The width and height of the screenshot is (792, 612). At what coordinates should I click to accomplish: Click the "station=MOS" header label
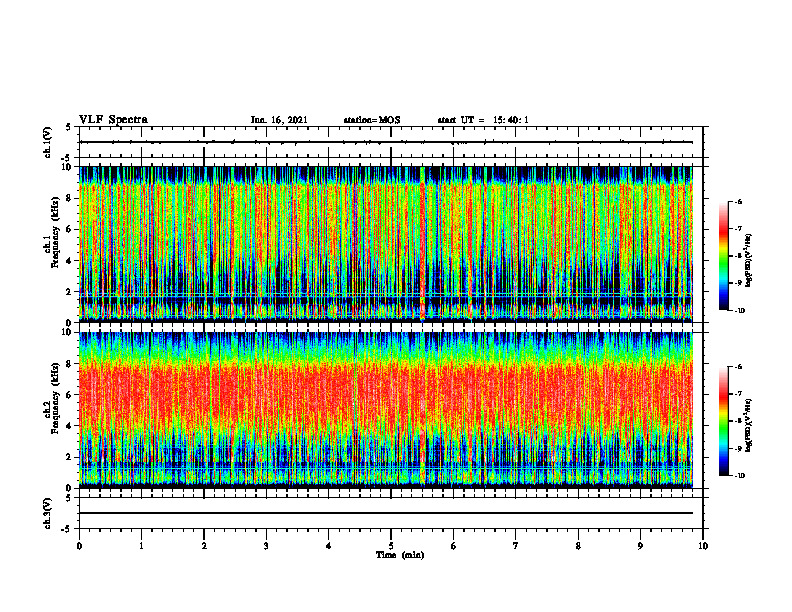(x=372, y=120)
